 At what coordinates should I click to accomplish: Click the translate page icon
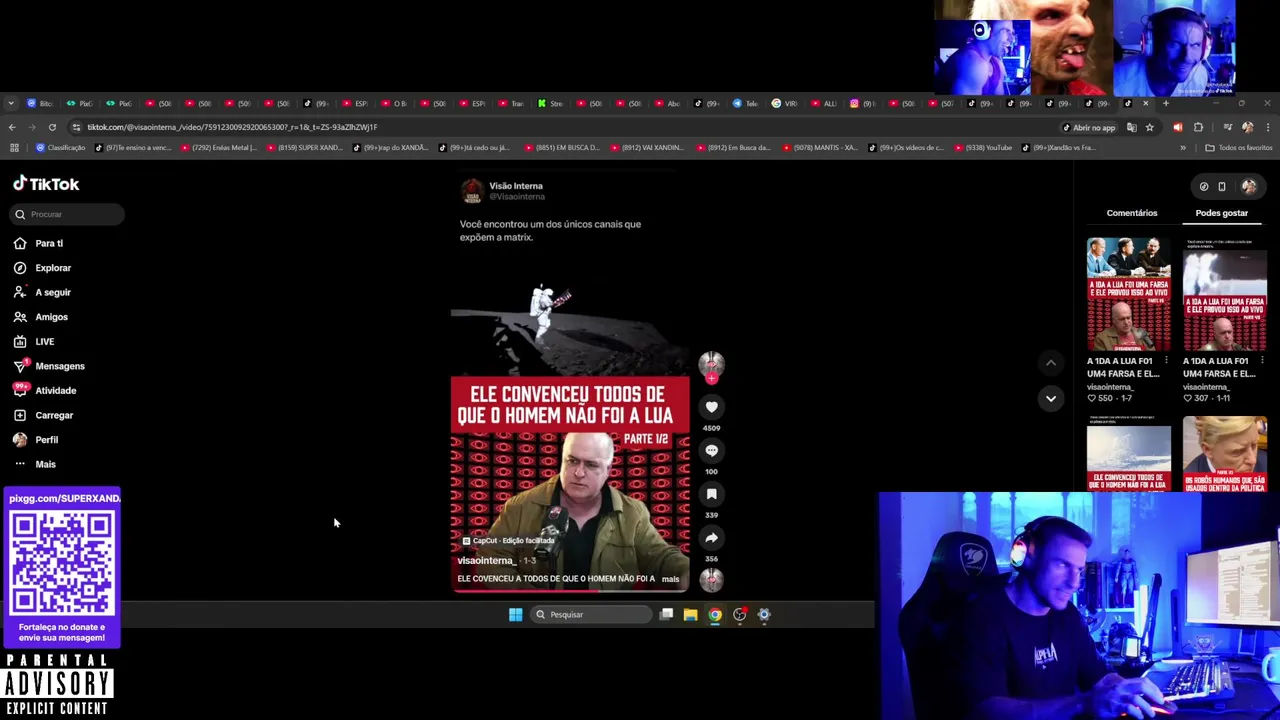pyautogui.click(x=1131, y=127)
